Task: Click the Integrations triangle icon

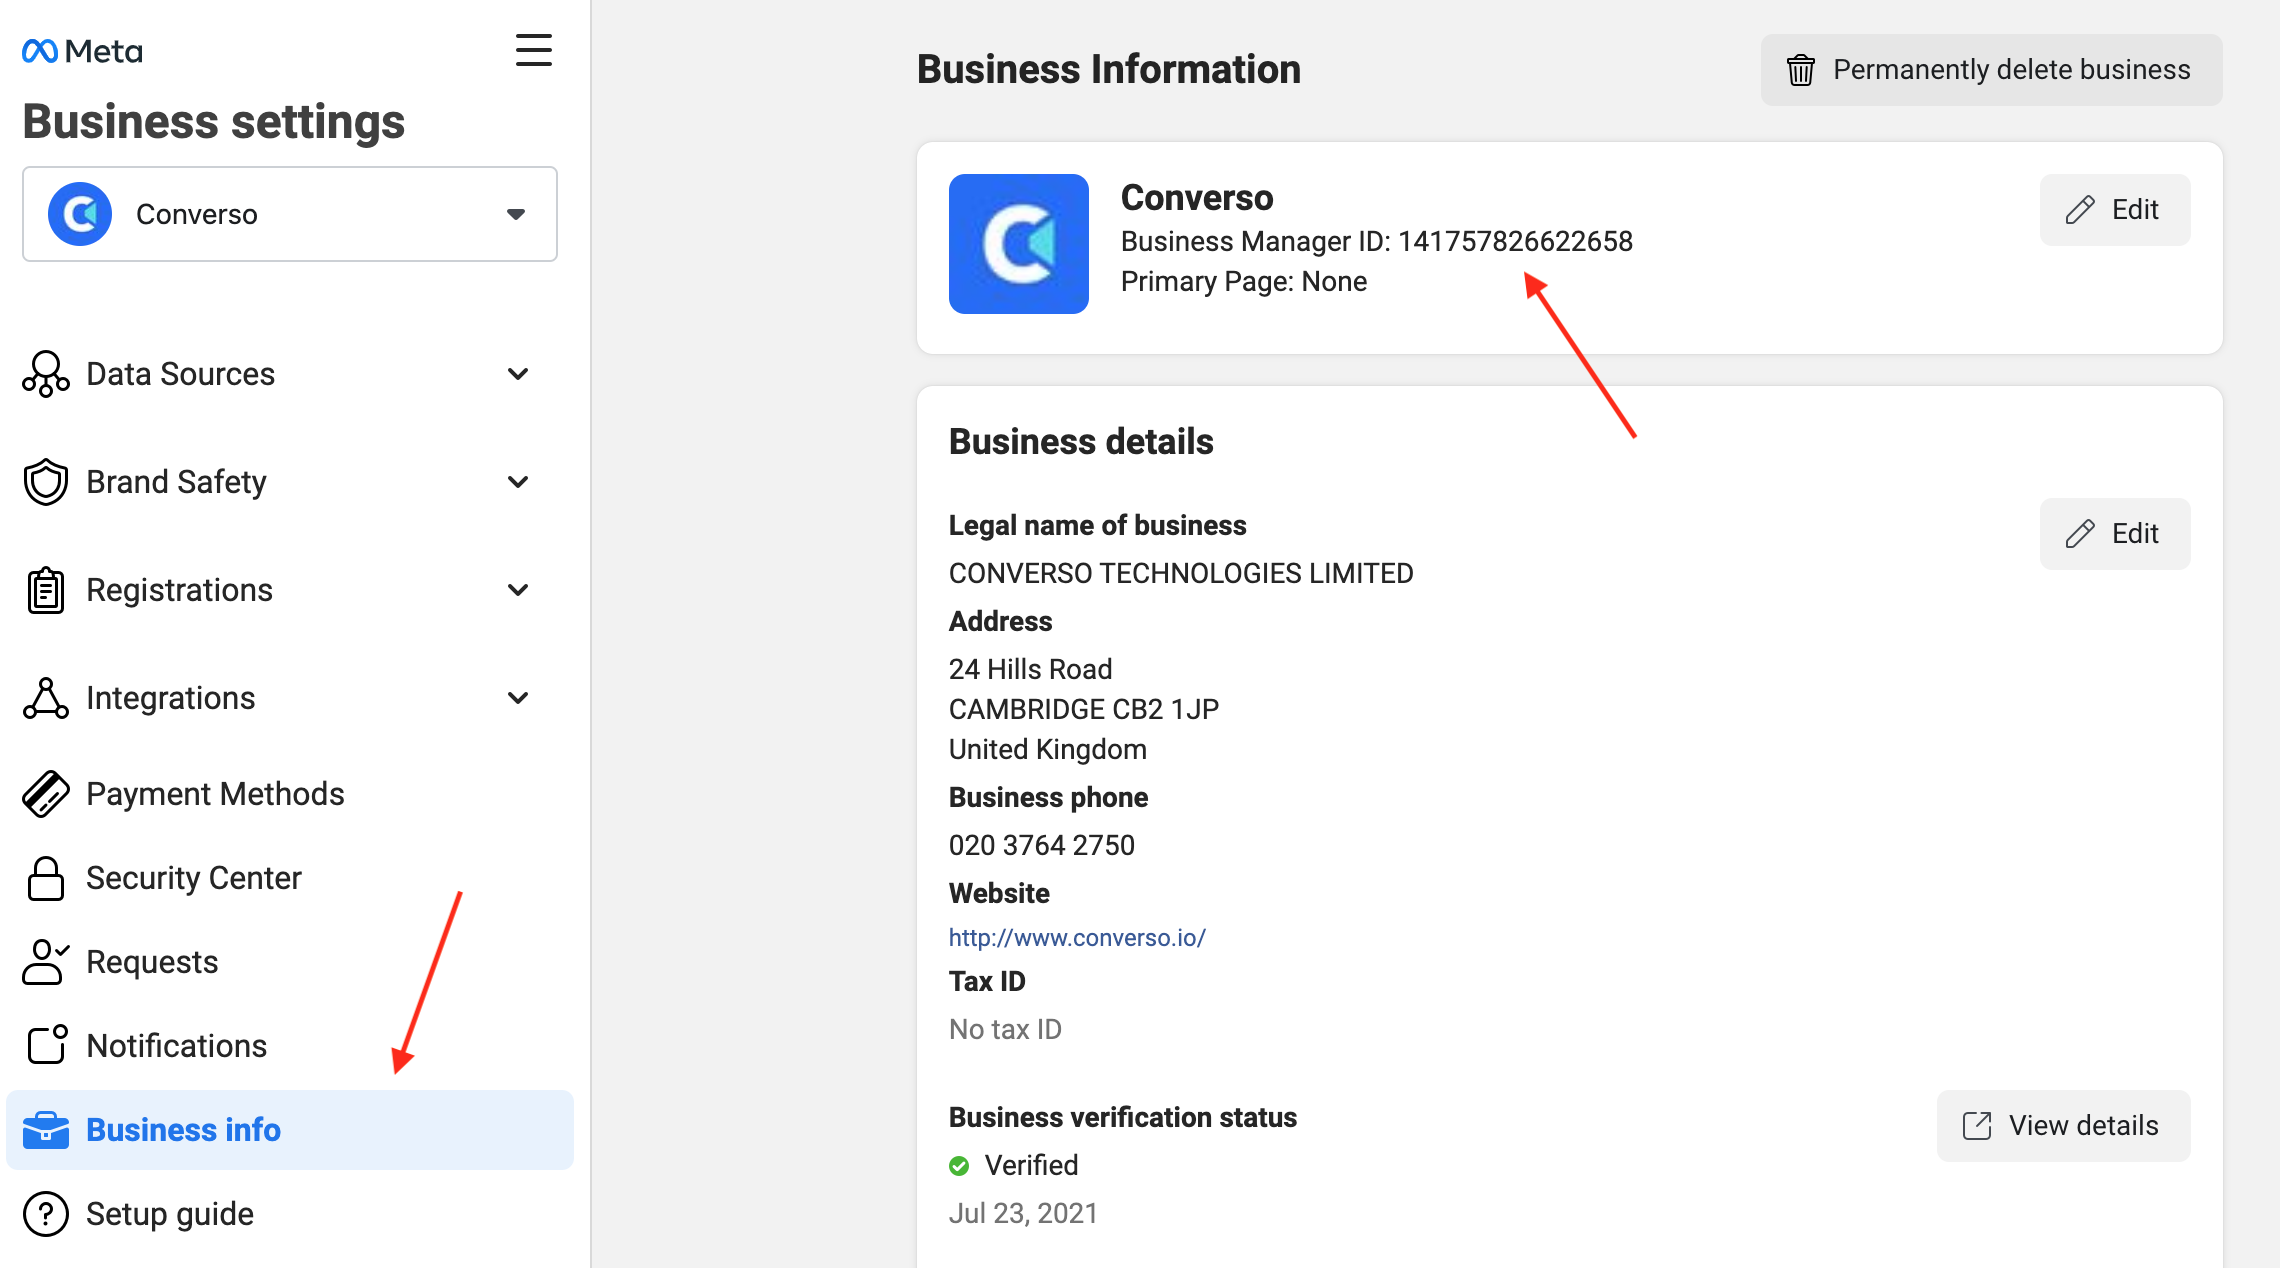Action: click(46, 698)
